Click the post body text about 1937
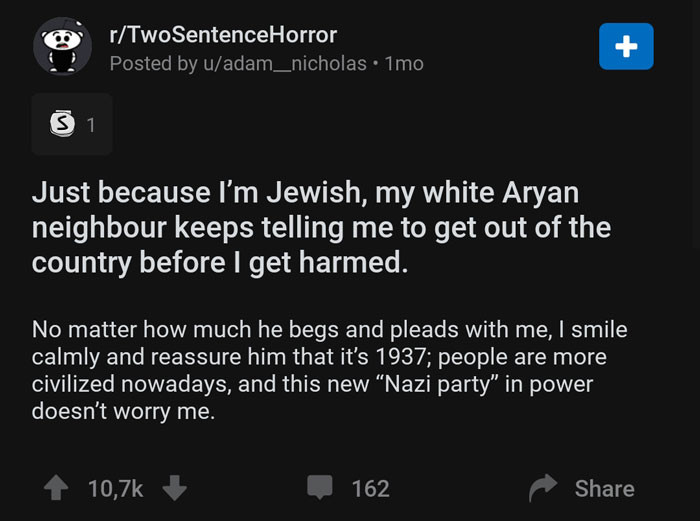700x521 pixels. [x=329, y=370]
